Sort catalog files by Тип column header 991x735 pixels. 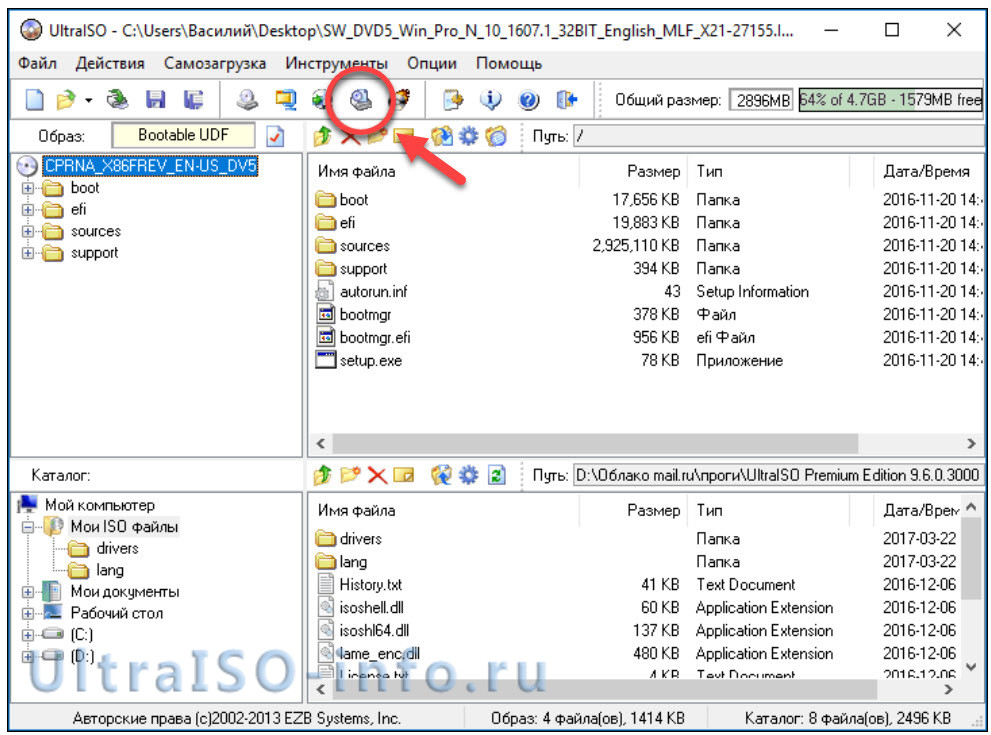pos(768,510)
